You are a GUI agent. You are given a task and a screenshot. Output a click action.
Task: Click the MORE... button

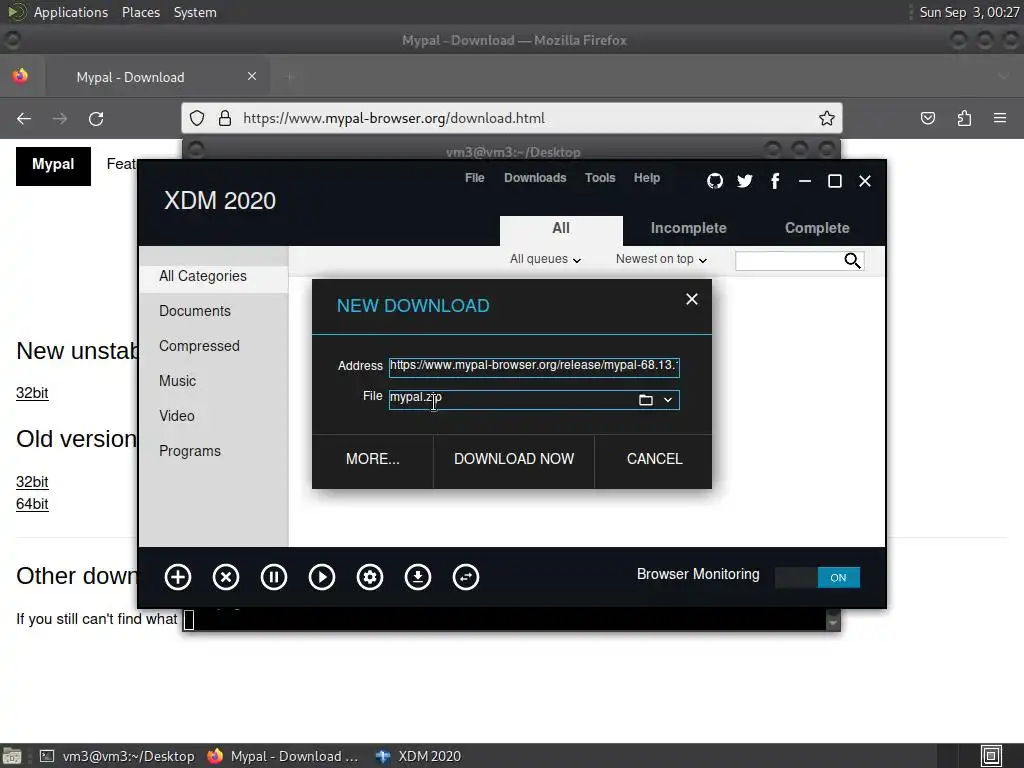373,459
